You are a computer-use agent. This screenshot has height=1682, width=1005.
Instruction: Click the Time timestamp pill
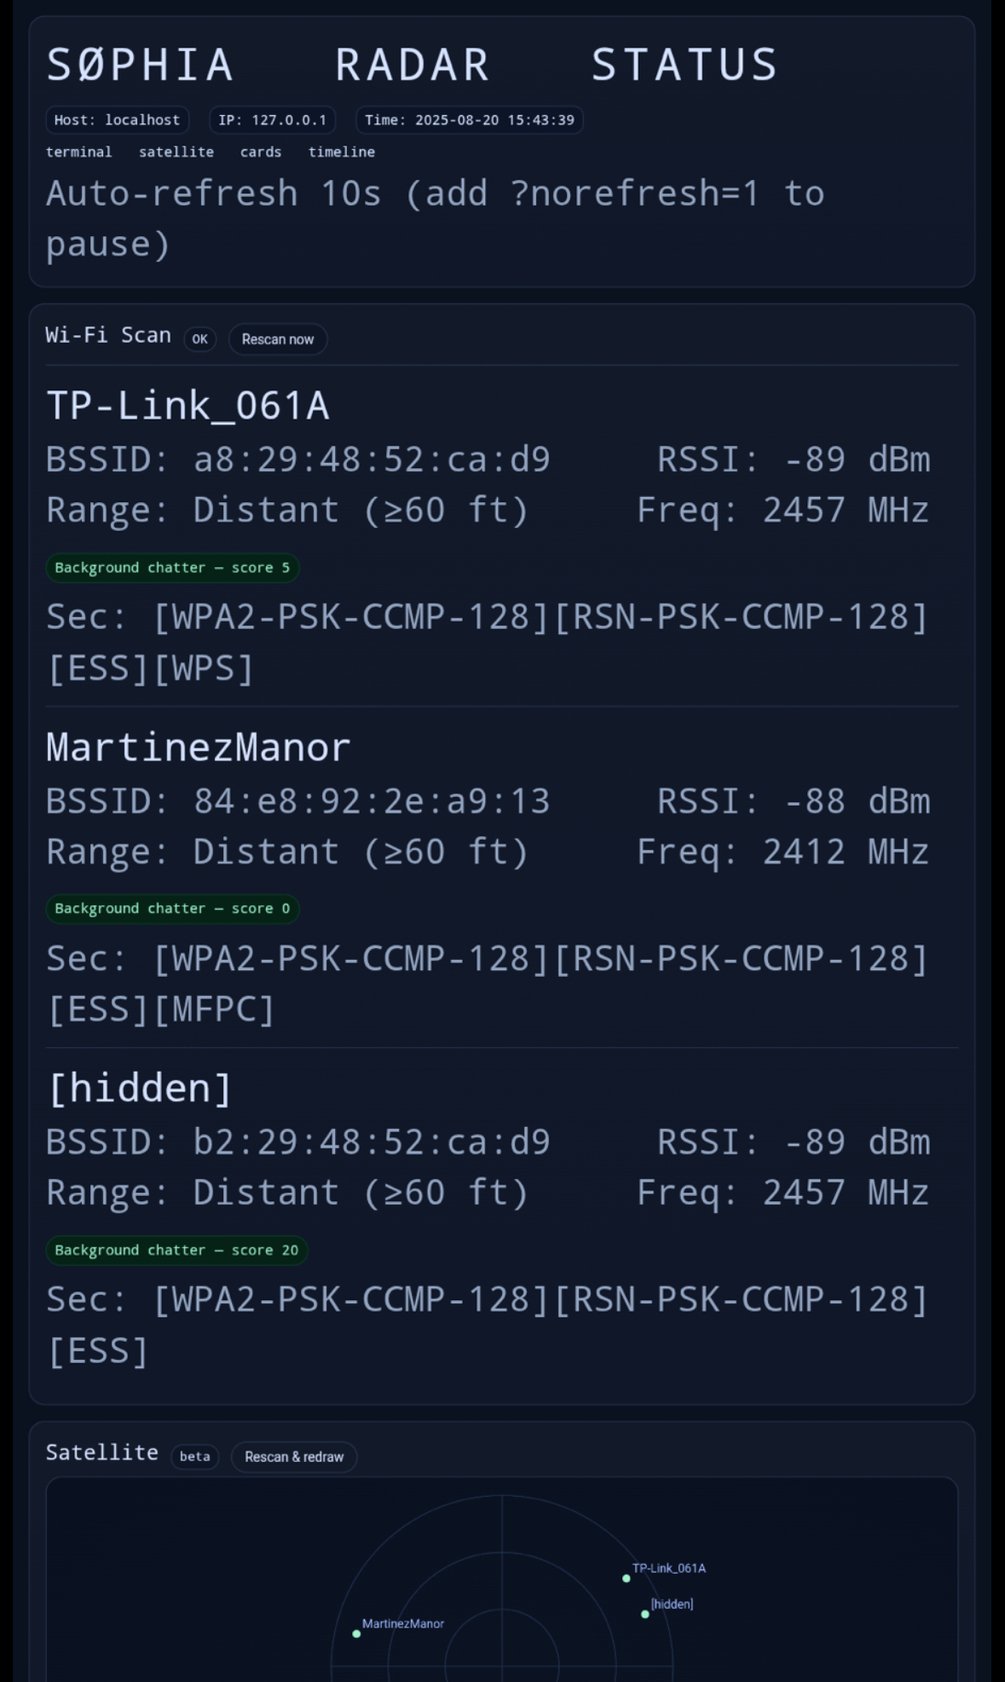coord(469,120)
